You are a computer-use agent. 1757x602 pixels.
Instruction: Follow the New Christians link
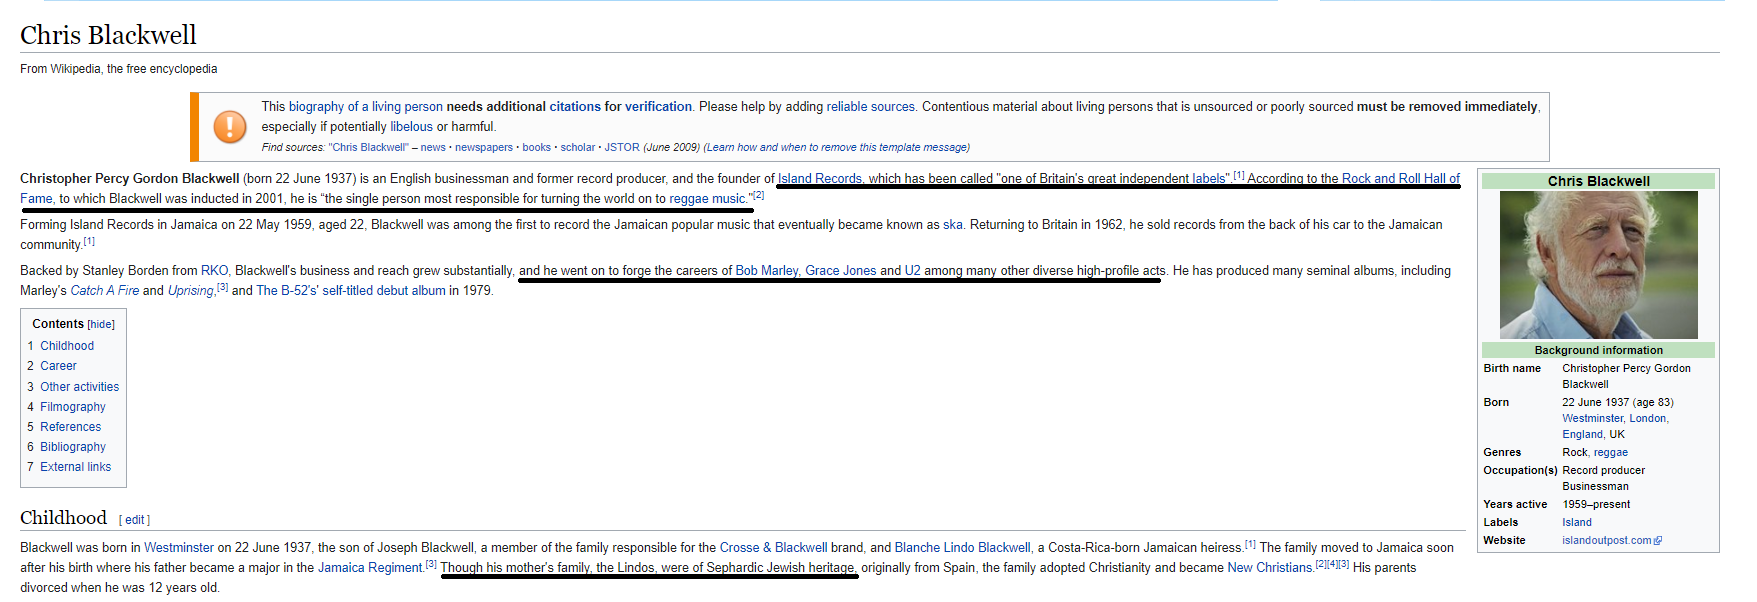click(x=1270, y=568)
